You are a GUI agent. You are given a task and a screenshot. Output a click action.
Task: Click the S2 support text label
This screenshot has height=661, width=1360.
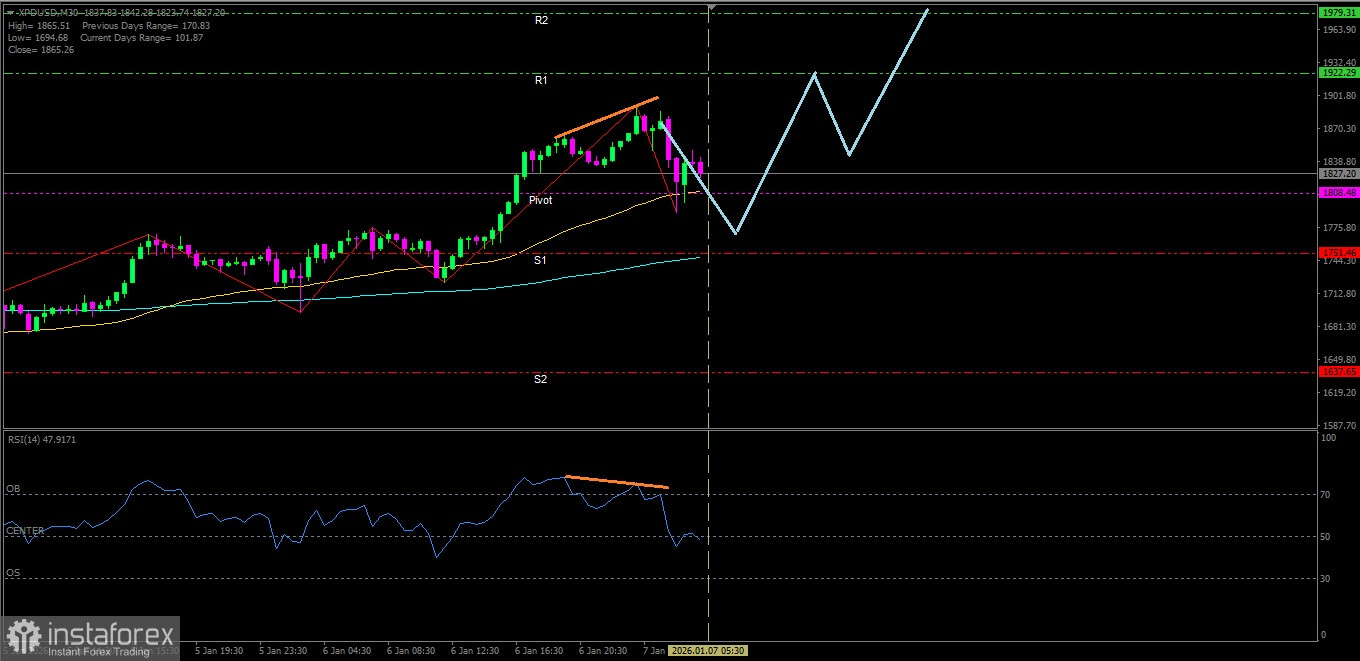540,380
